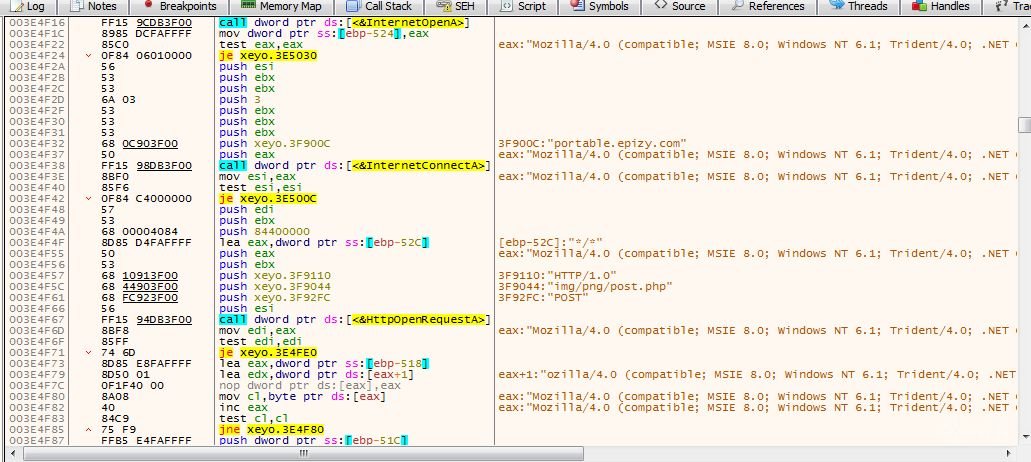Click the je xeyo.3E500C instruction

268,198
